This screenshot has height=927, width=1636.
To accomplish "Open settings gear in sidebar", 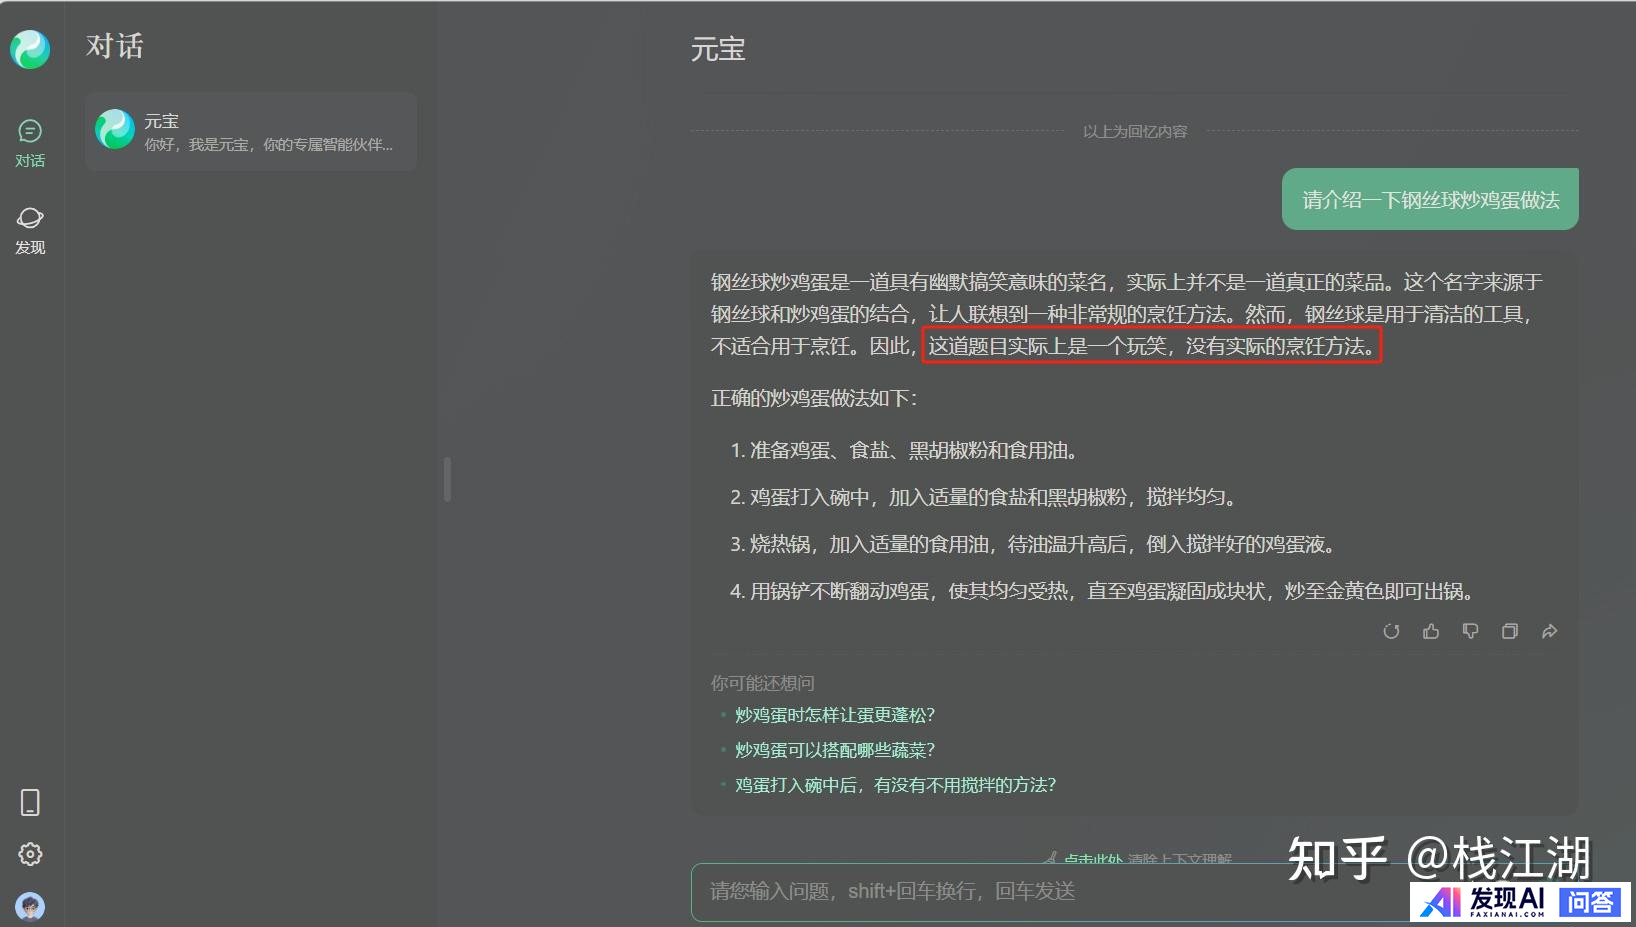I will pos(30,854).
